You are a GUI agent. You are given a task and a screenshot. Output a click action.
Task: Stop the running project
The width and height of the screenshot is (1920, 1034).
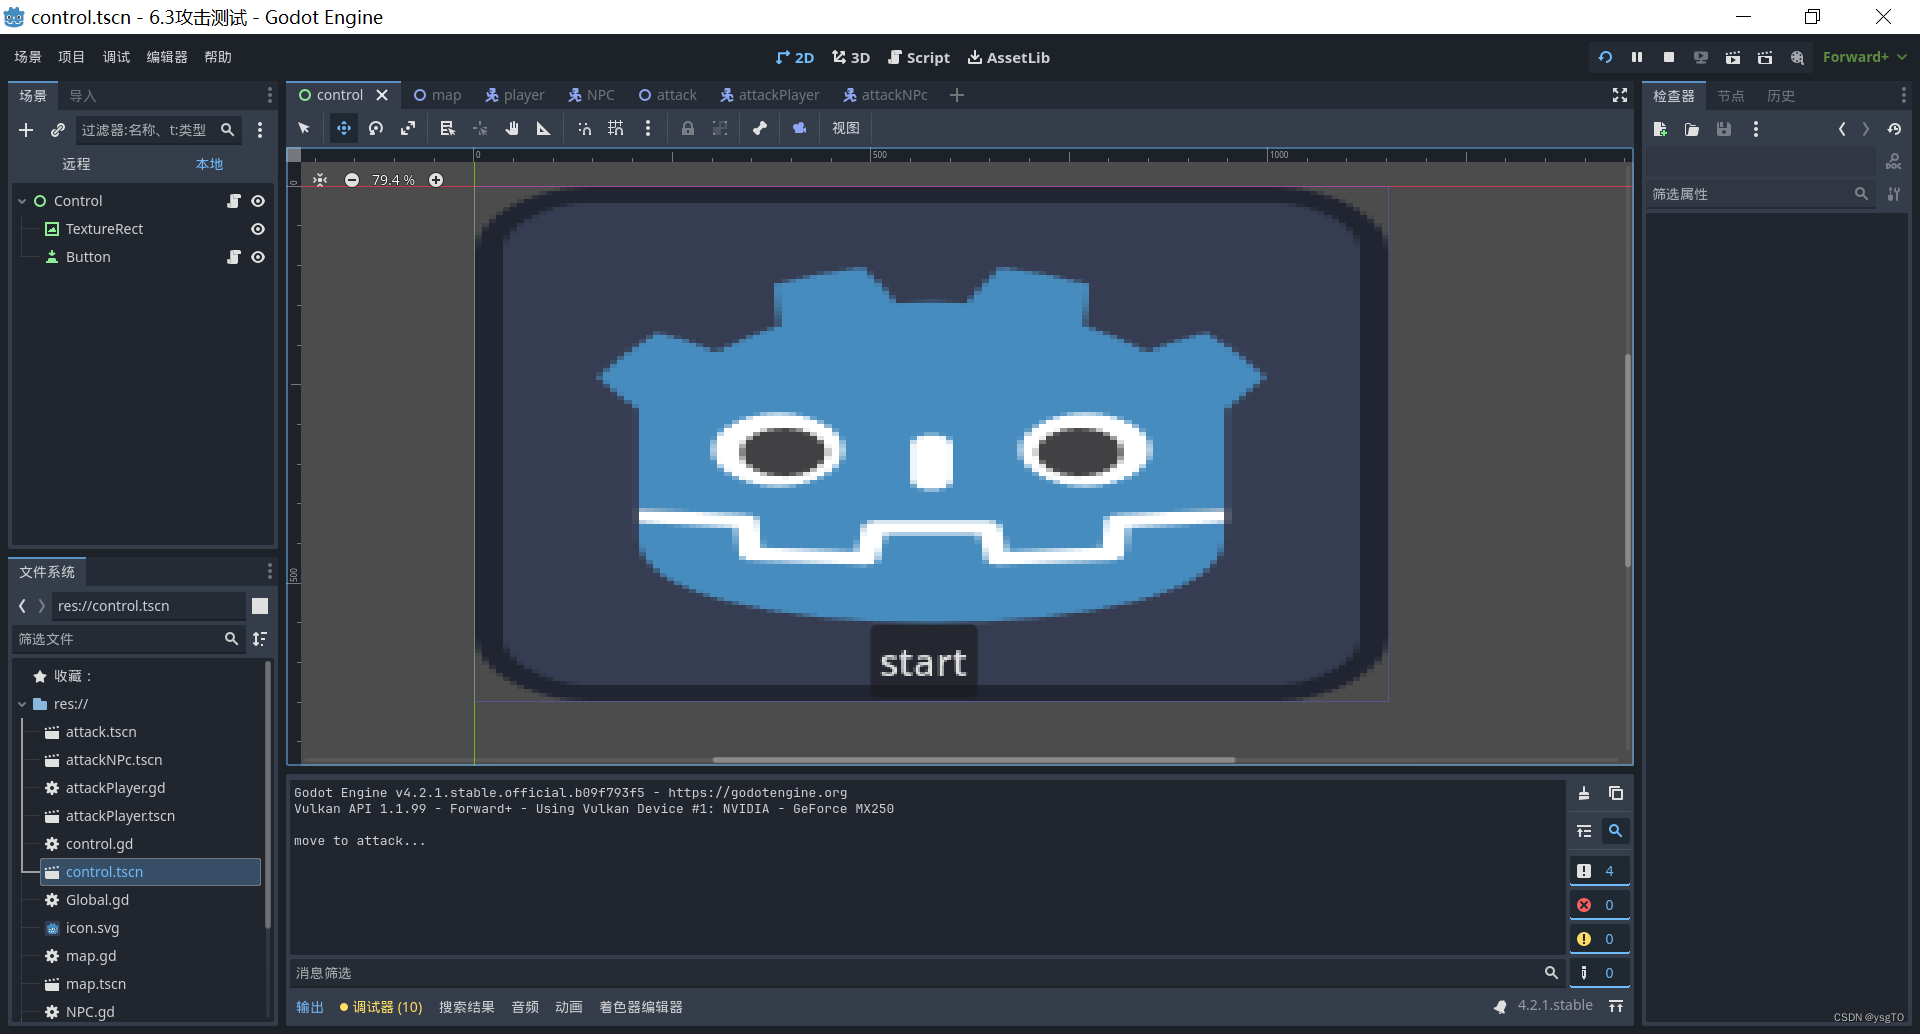tap(1669, 57)
